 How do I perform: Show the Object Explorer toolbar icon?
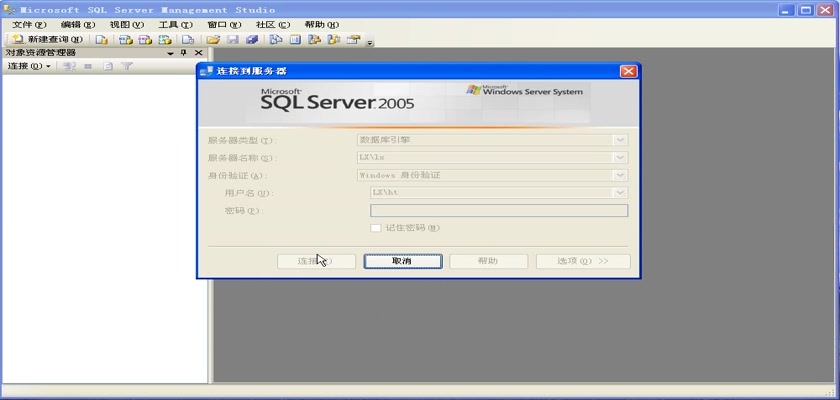[314, 40]
